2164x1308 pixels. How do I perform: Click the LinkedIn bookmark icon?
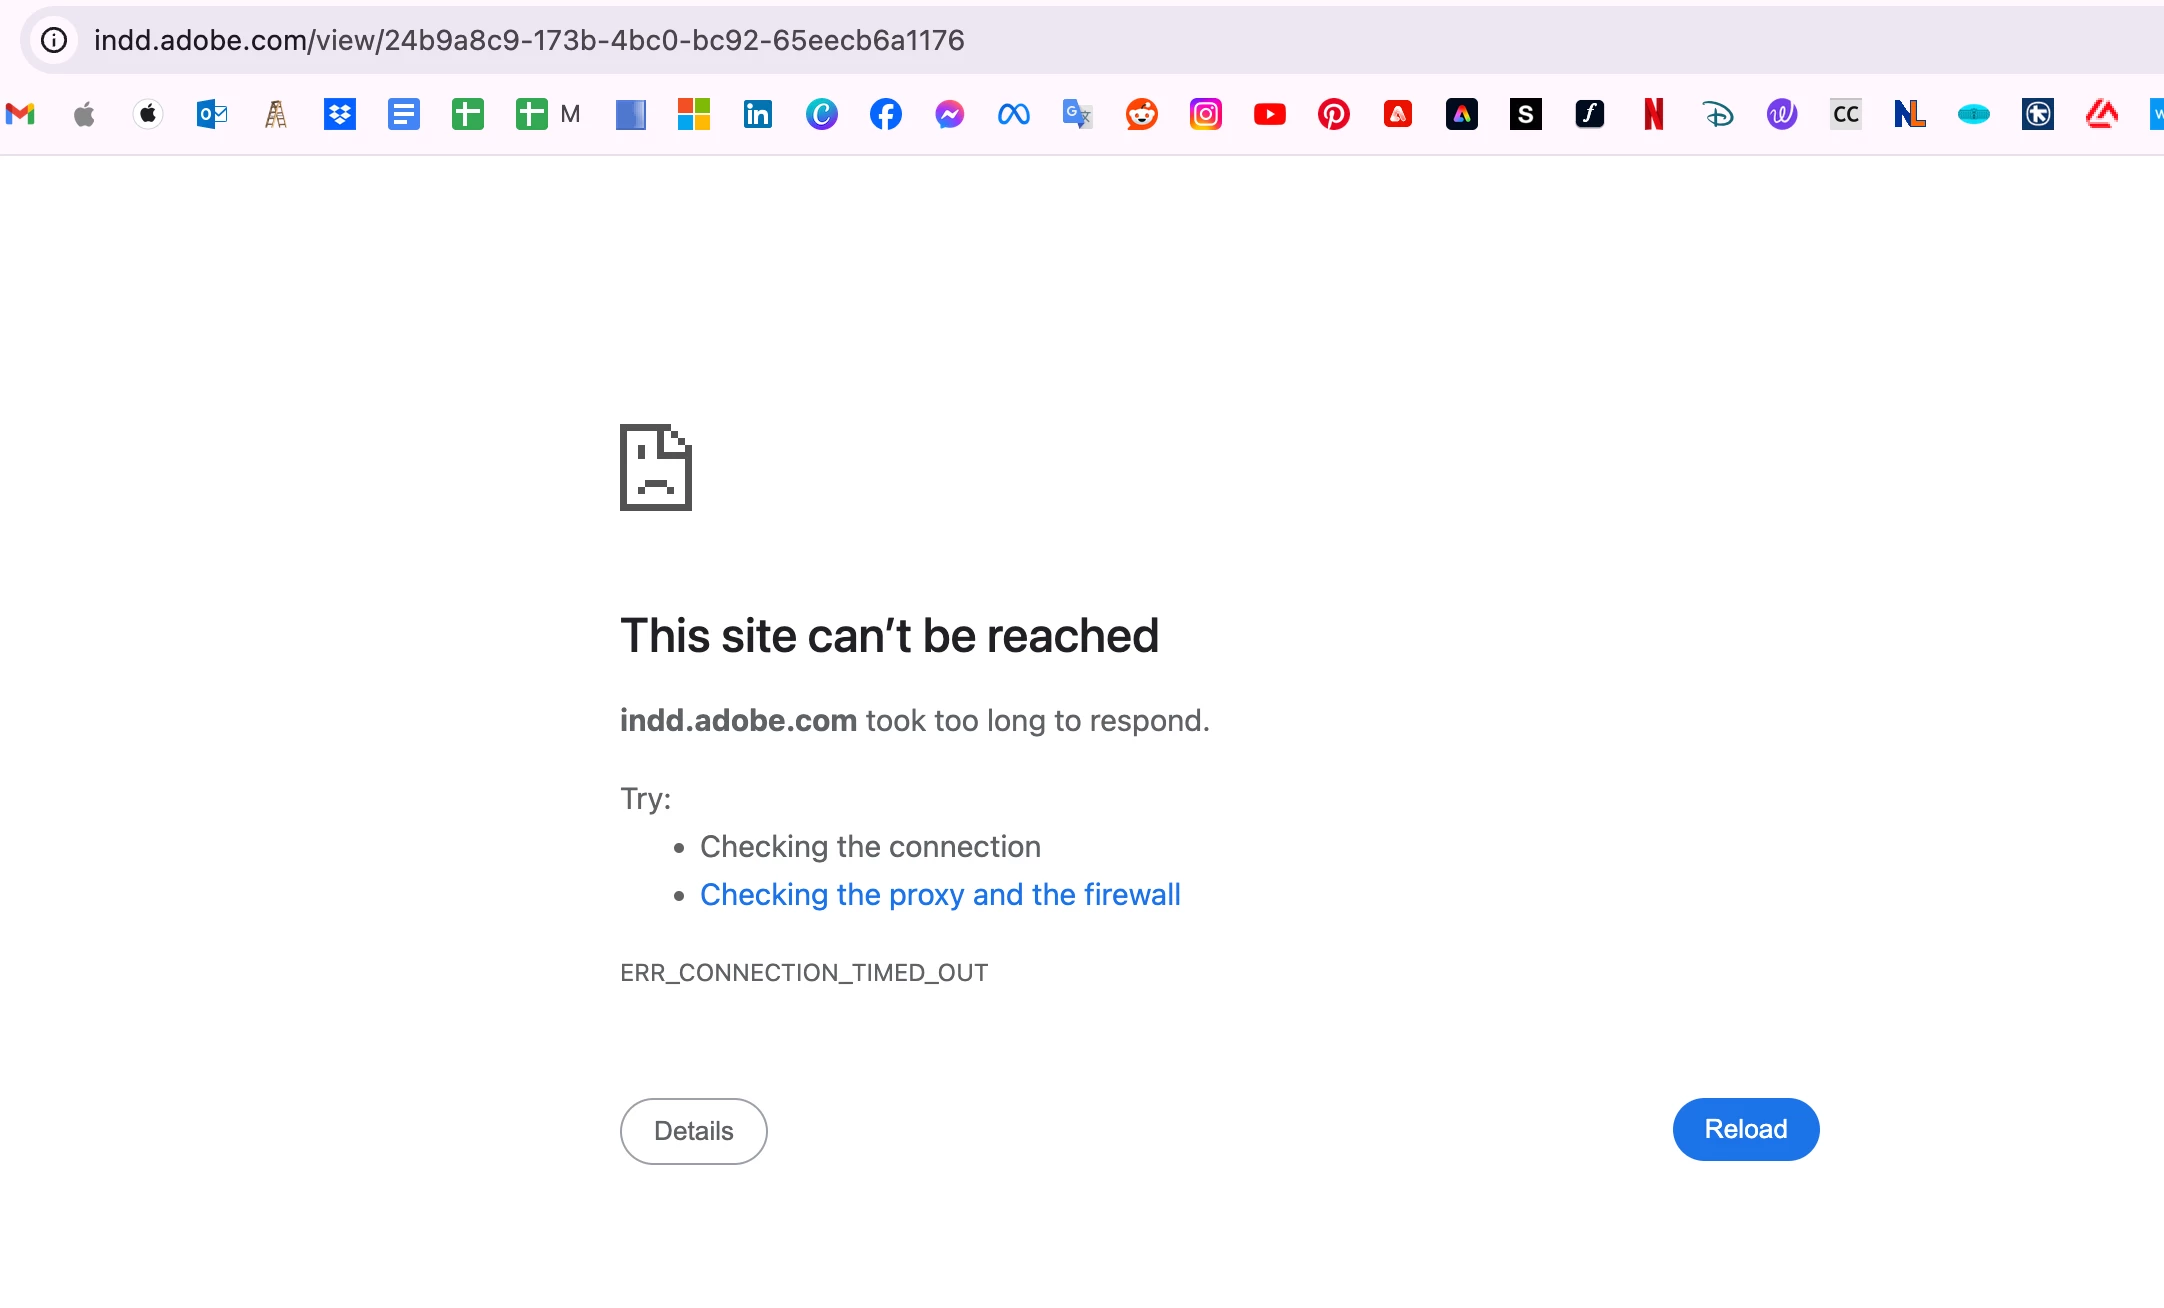point(757,115)
